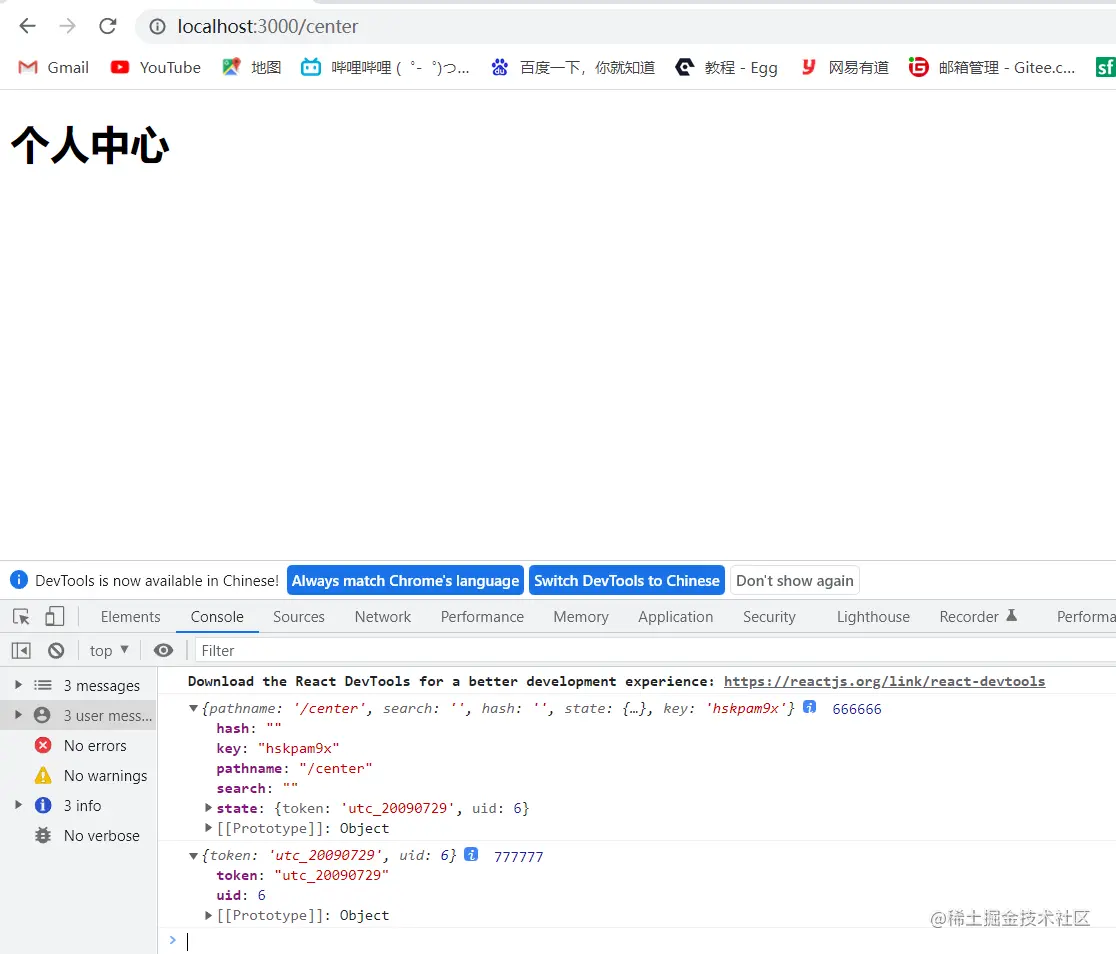
Task: Click the 个人中心 page heading
Action: (90, 145)
